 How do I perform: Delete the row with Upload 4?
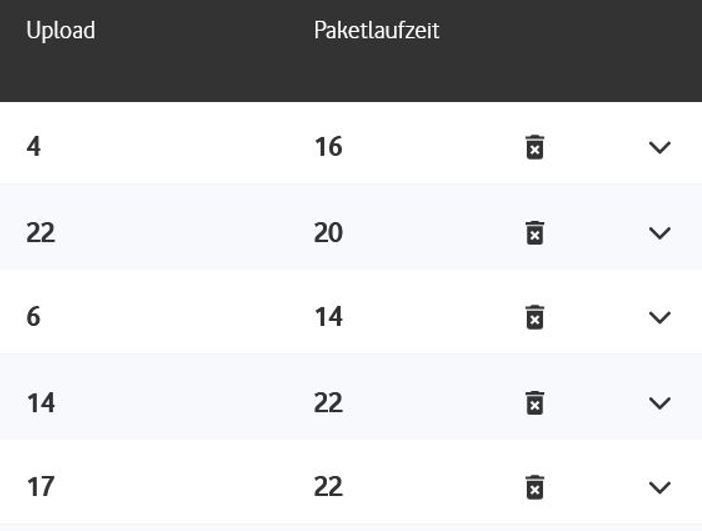point(535,148)
